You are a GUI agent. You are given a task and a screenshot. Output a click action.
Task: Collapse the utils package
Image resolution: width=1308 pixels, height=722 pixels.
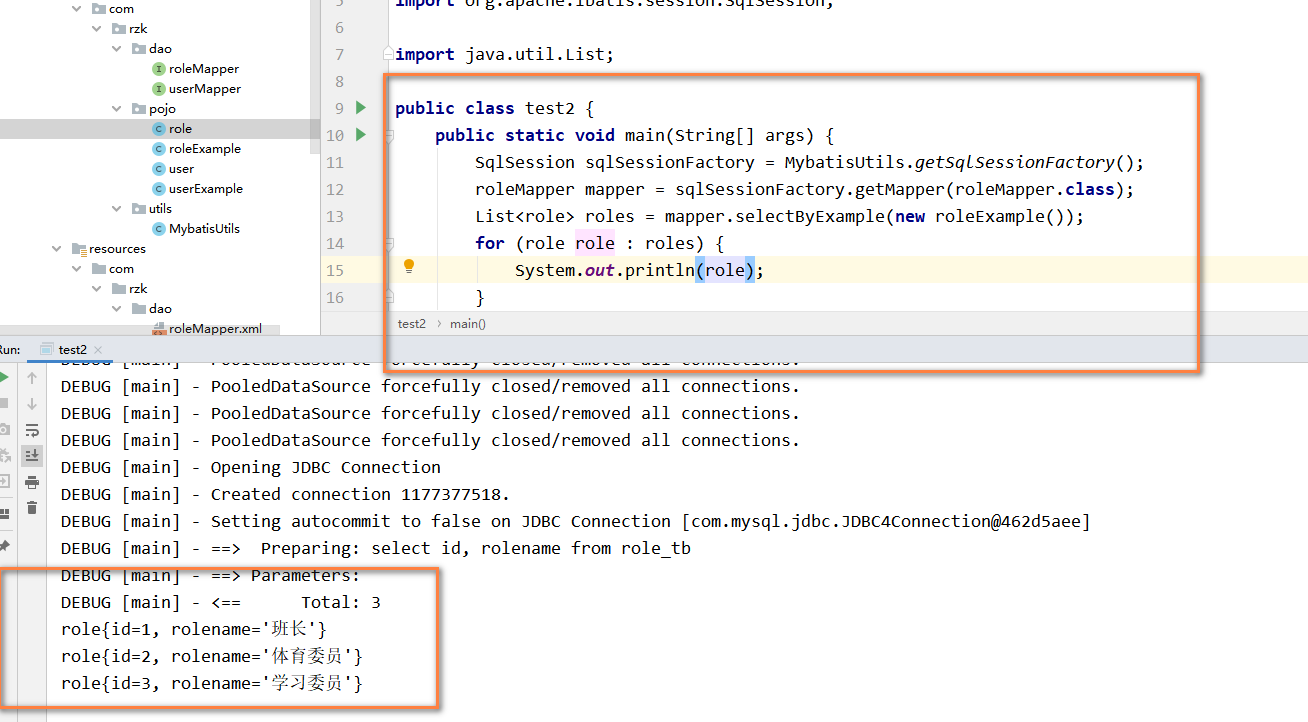[x=117, y=209]
